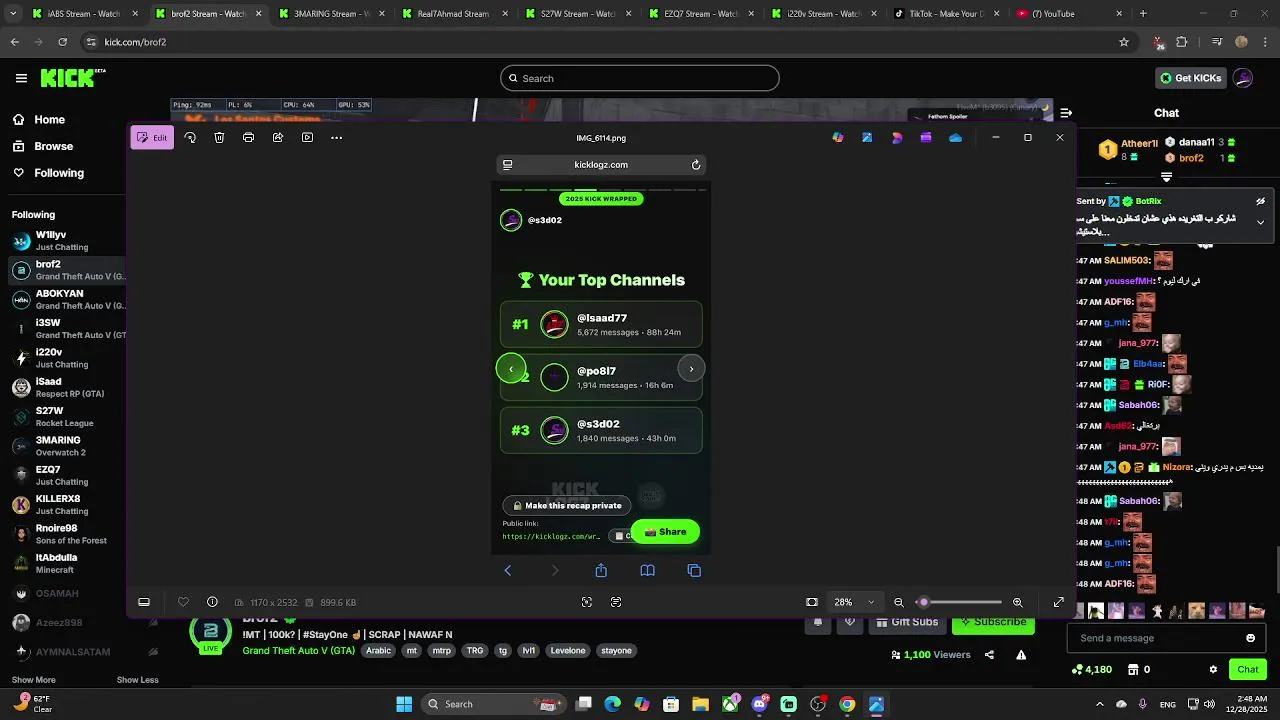Open ABOKYAN channel in Following list
Image resolution: width=1280 pixels, height=720 pixels.
[x=64, y=299]
